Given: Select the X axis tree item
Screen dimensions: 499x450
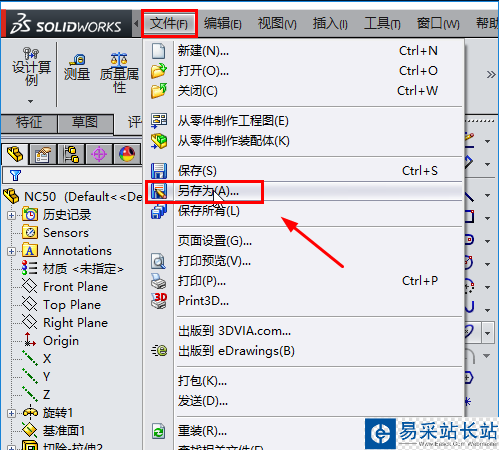Looking at the screenshot, I should pyautogui.click(x=47, y=359).
